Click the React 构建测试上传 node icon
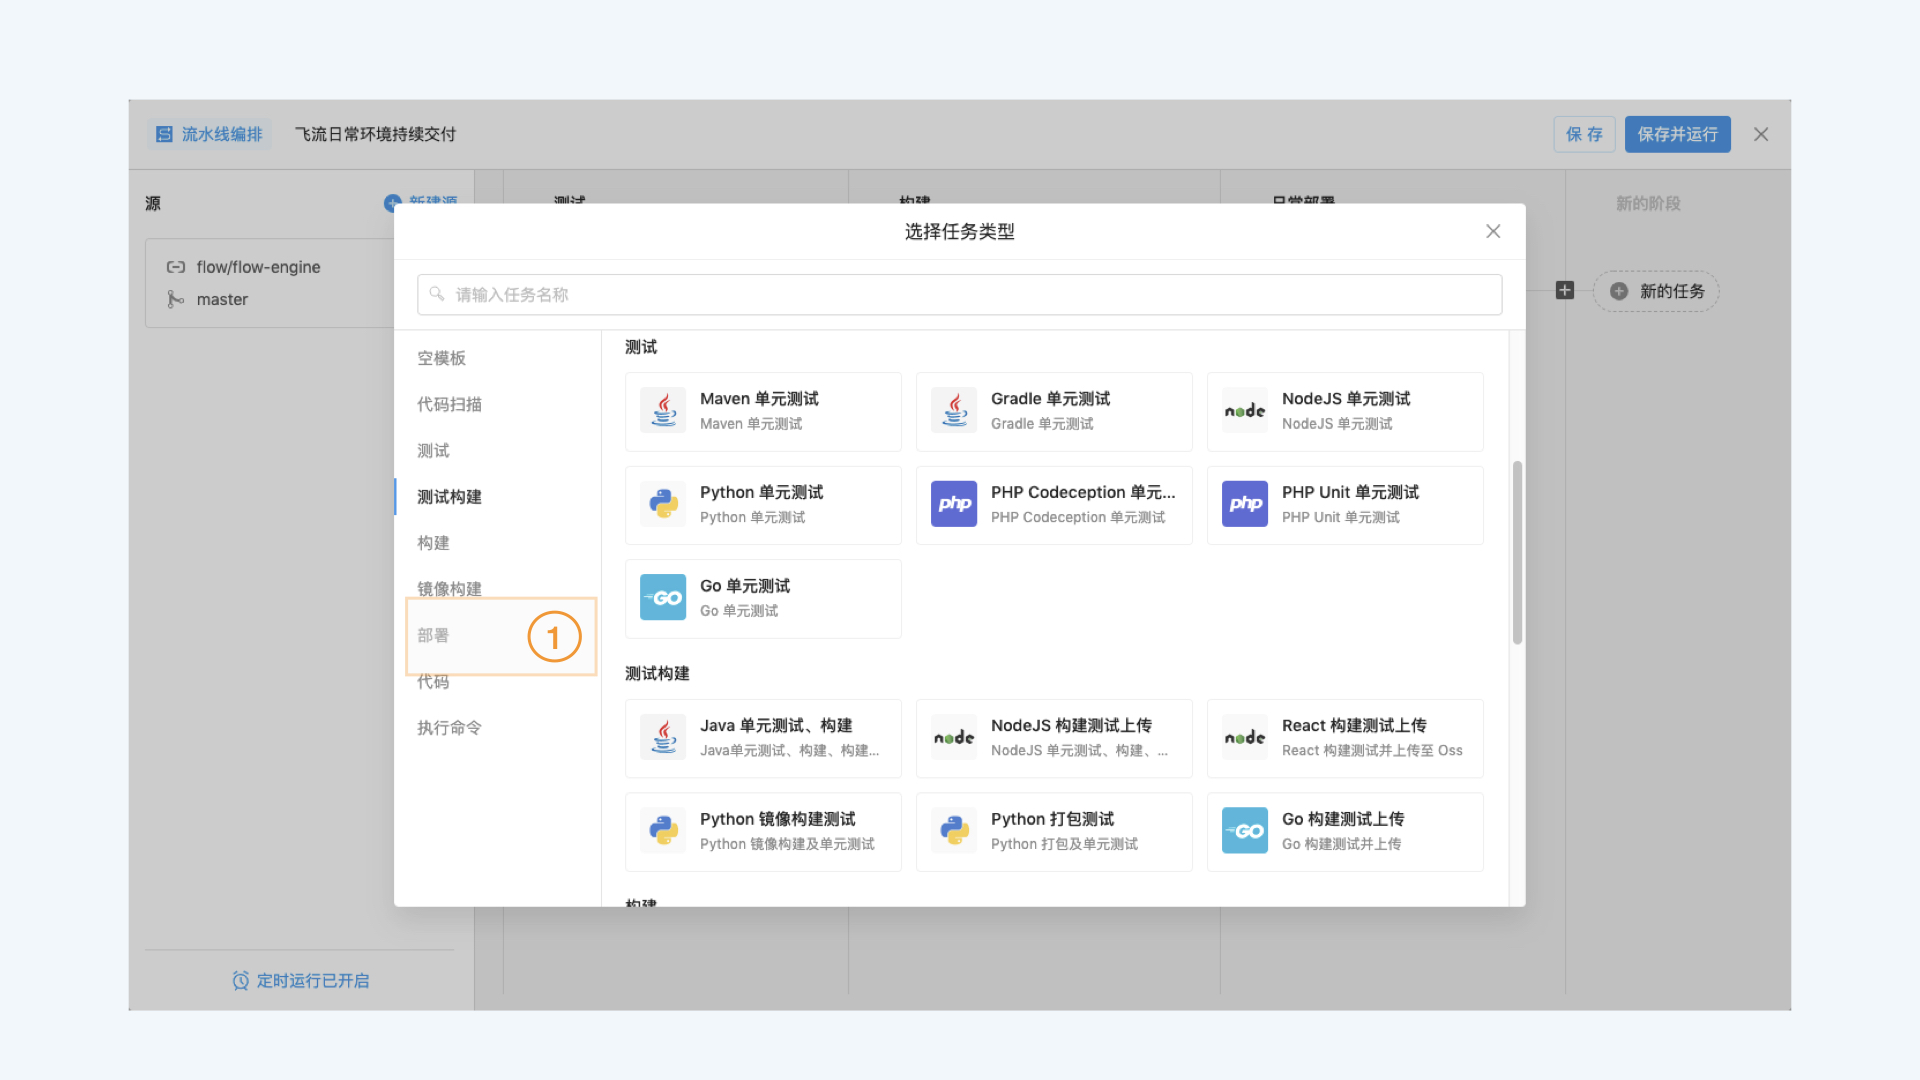 tap(1245, 737)
